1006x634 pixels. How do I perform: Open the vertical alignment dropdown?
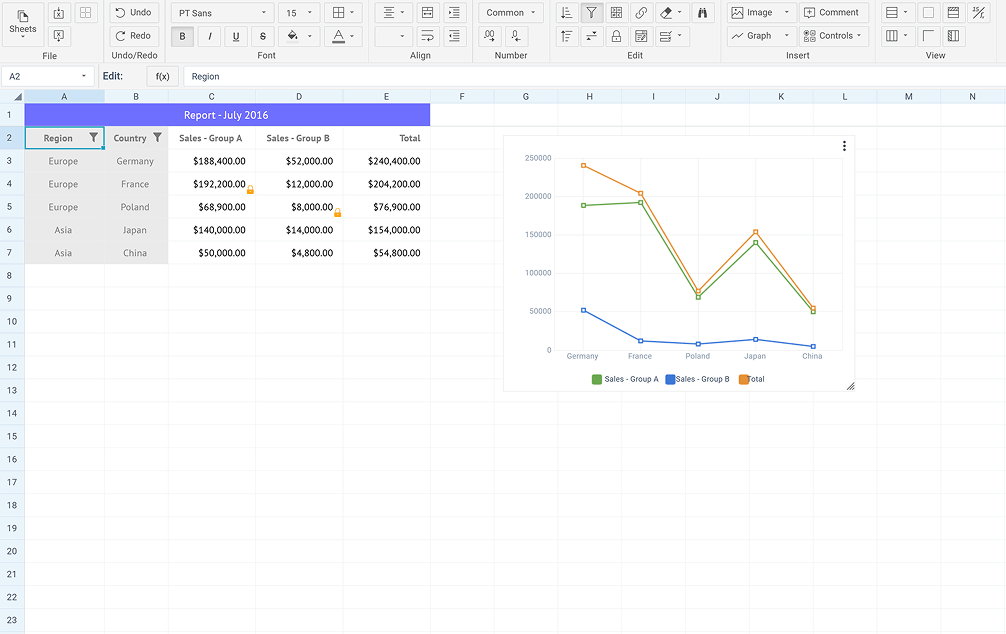[x=393, y=37]
